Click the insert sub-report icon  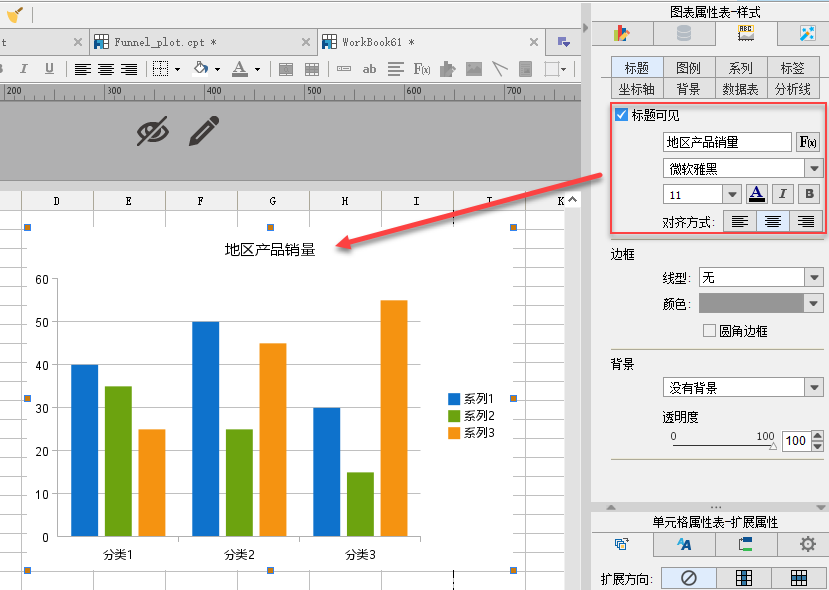[x=526, y=69]
